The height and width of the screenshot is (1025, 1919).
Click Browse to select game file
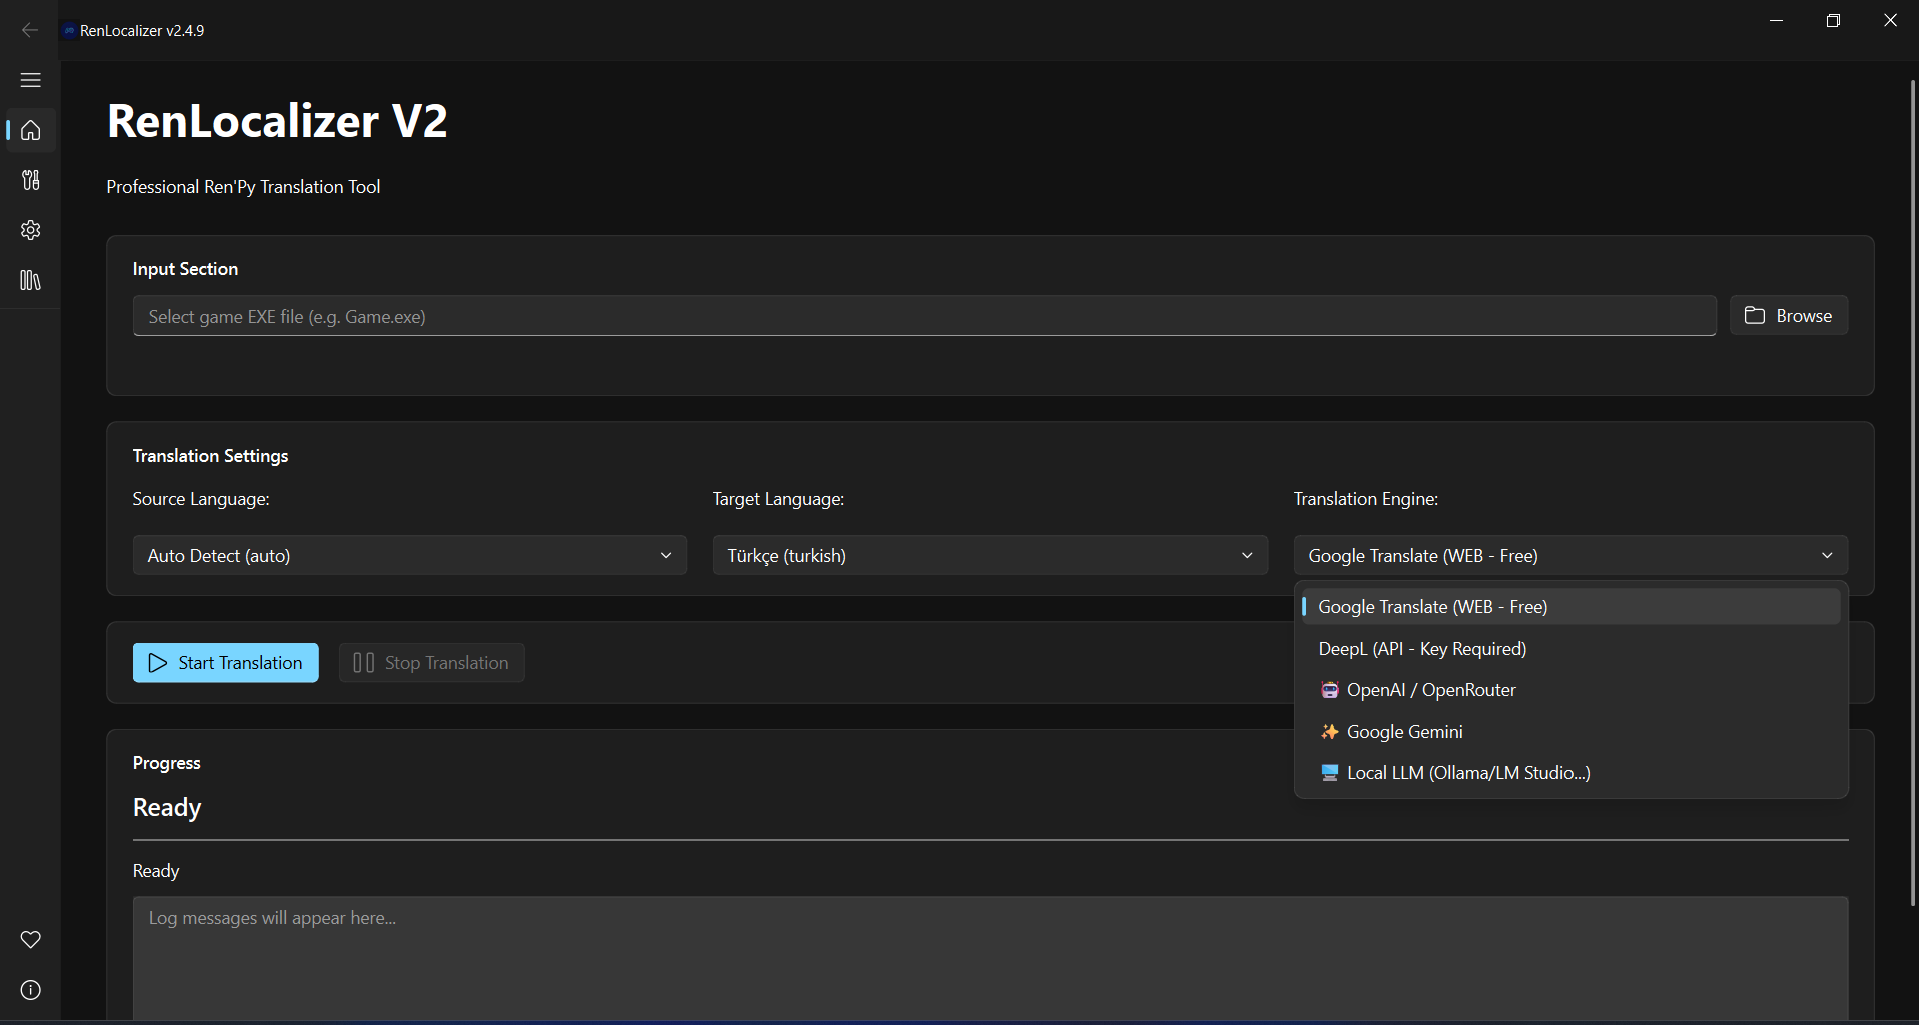[1788, 316]
